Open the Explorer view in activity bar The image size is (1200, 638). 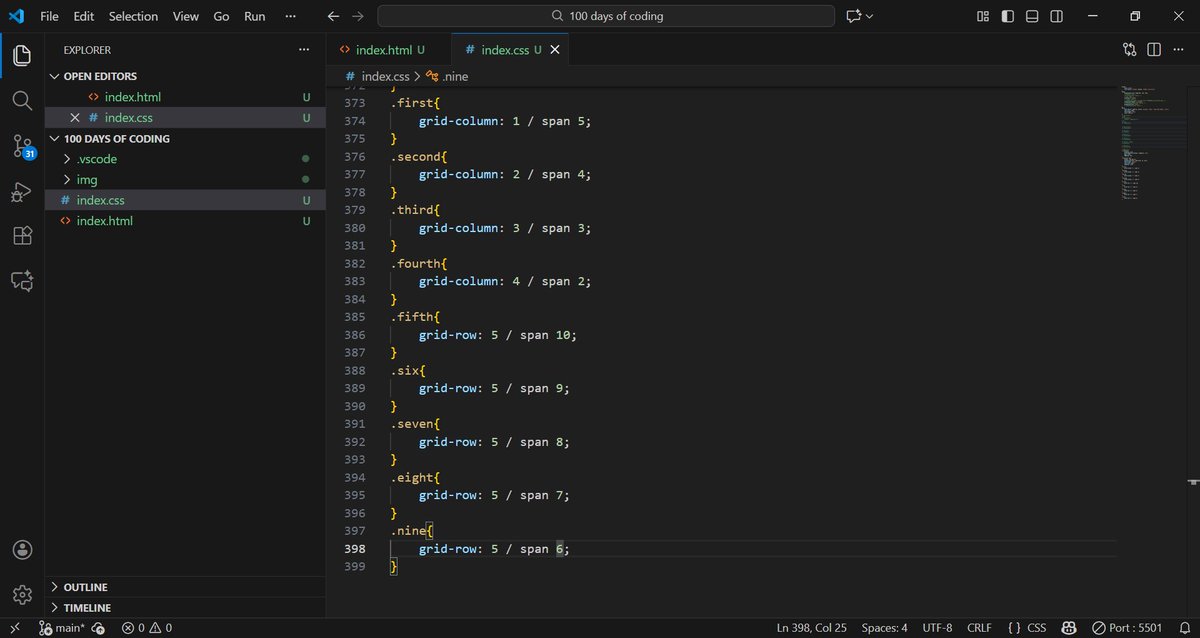[22, 56]
